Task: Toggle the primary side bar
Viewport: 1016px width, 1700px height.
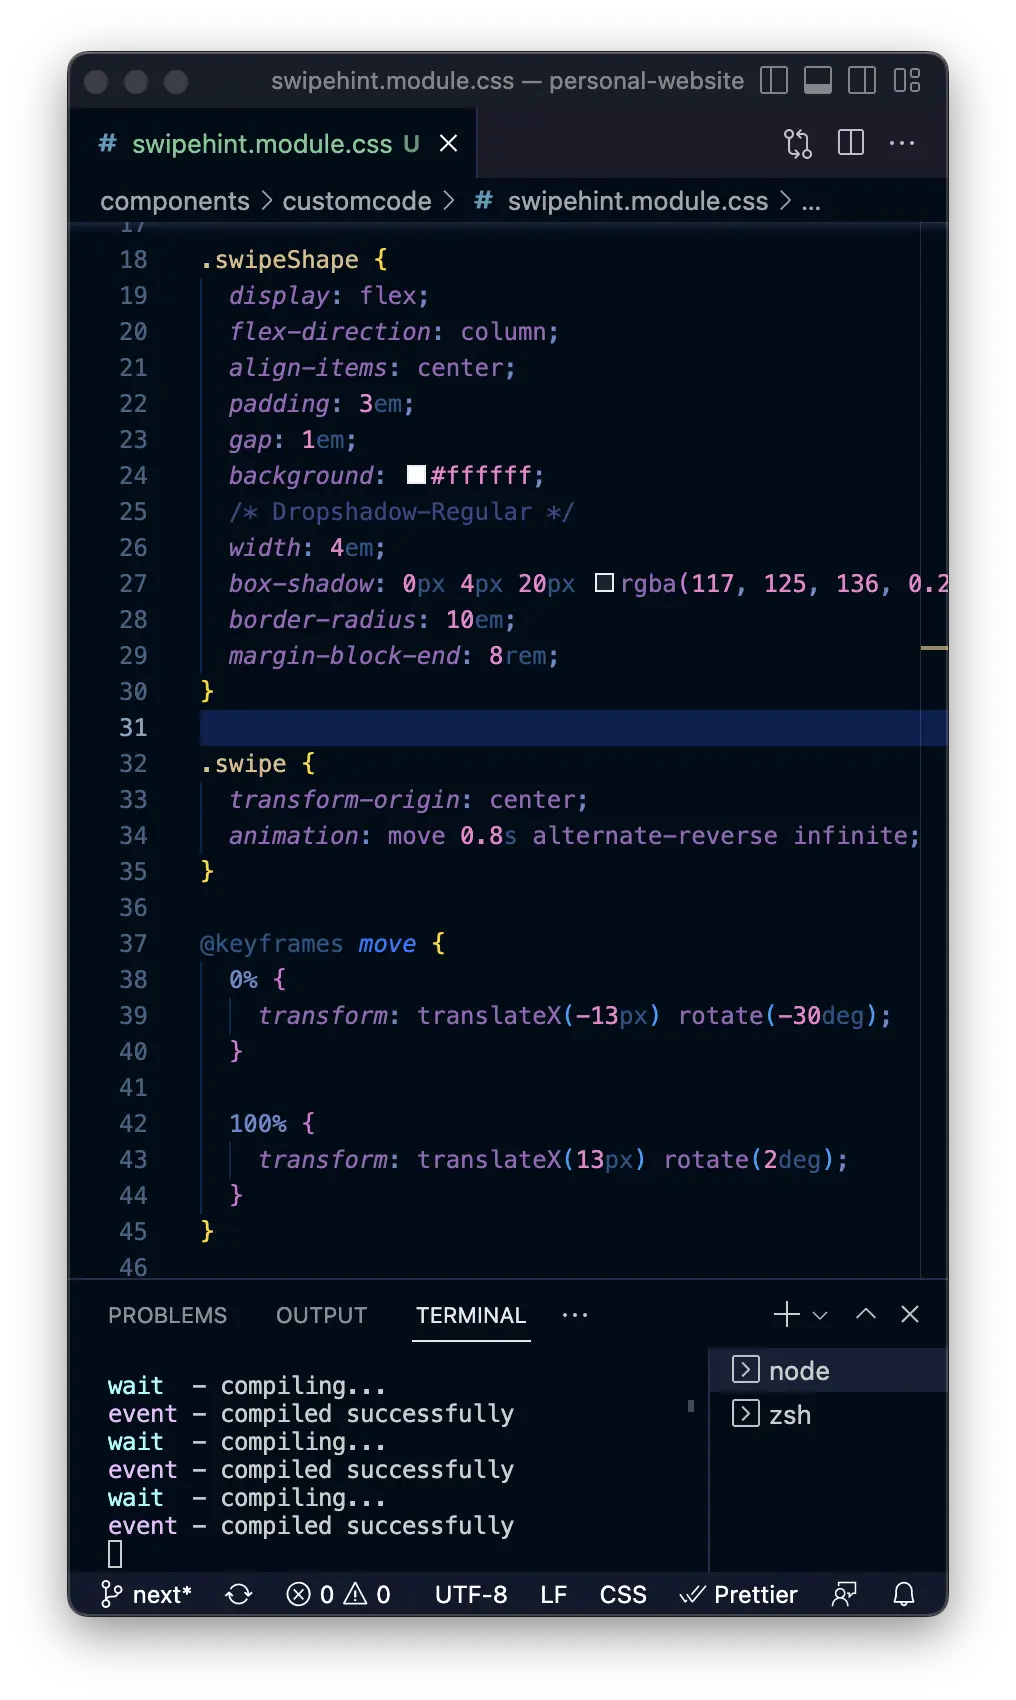Action: click(774, 81)
